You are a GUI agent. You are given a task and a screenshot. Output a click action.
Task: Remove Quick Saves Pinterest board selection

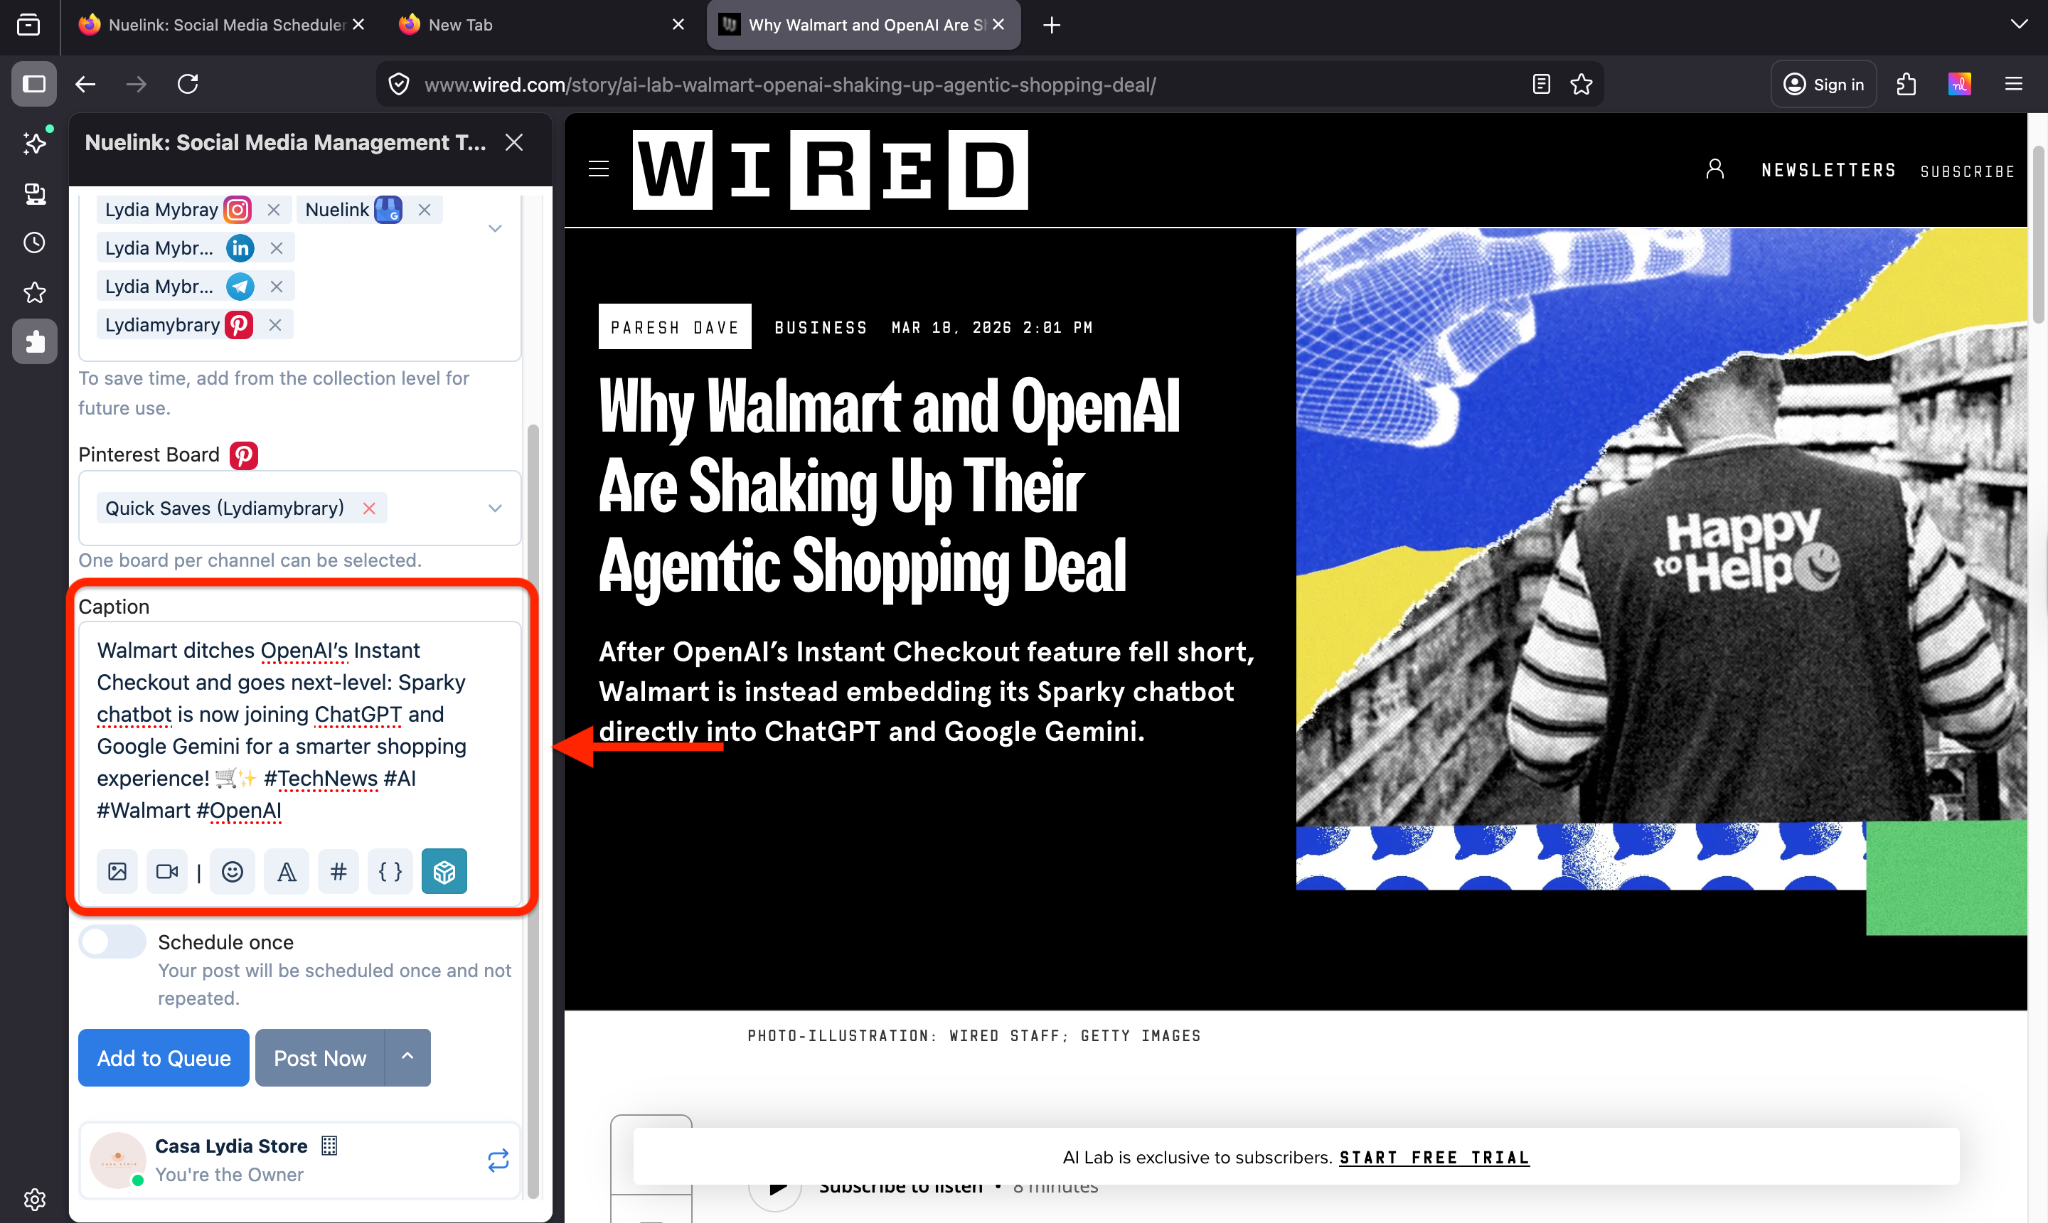tap(369, 508)
